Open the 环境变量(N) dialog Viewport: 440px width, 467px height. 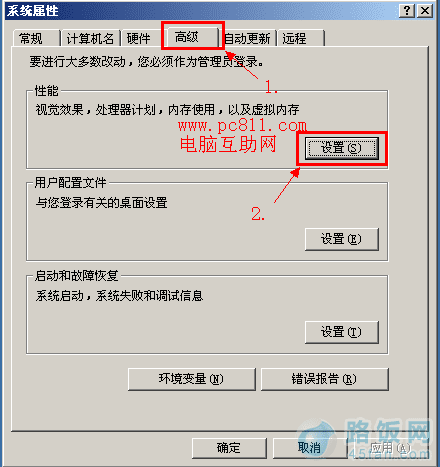click(192, 379)
